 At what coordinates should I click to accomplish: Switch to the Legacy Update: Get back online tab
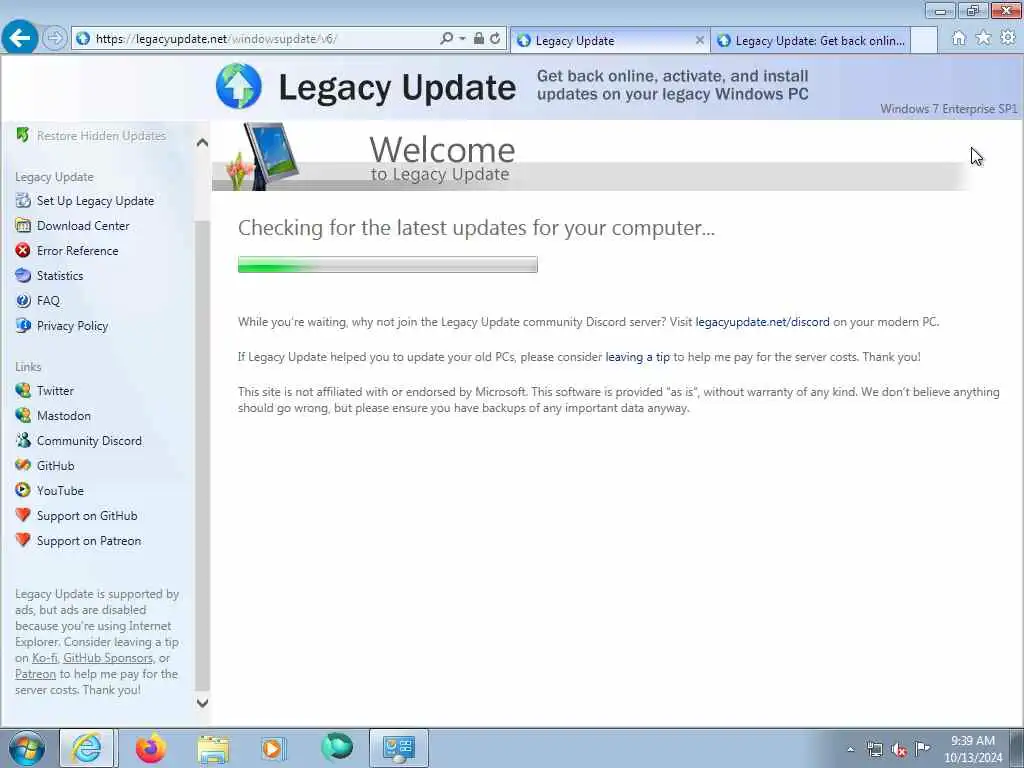pyautogui.click(x=810, y=40)
